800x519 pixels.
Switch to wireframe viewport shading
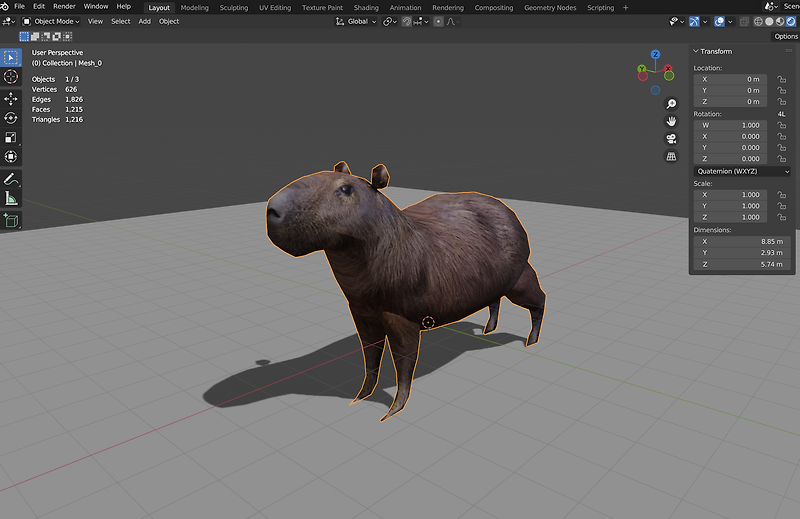click(758, 21)
